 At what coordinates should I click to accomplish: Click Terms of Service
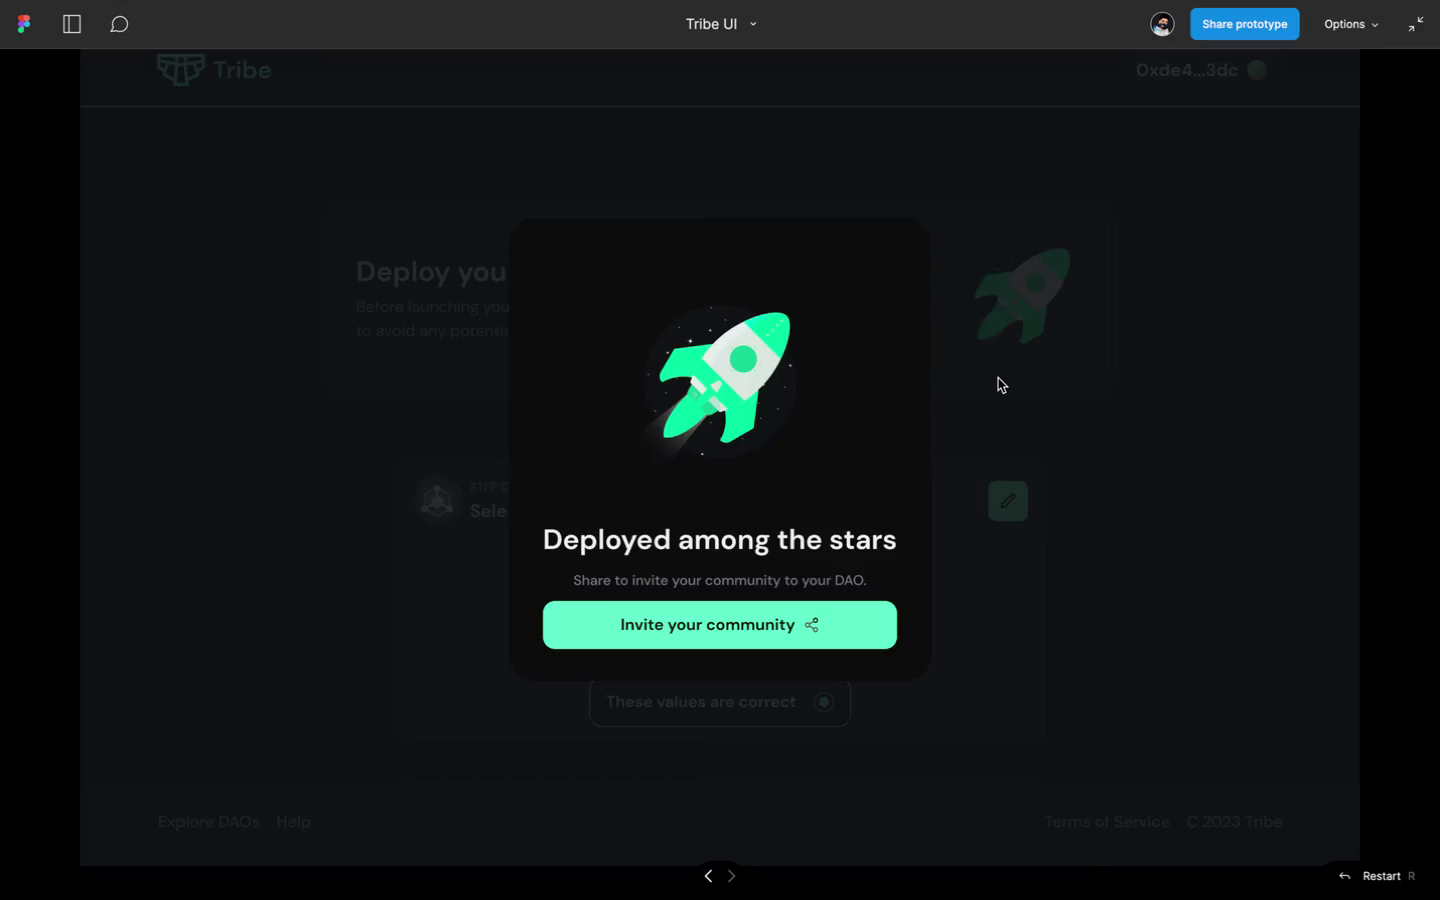pos(1106,821)
